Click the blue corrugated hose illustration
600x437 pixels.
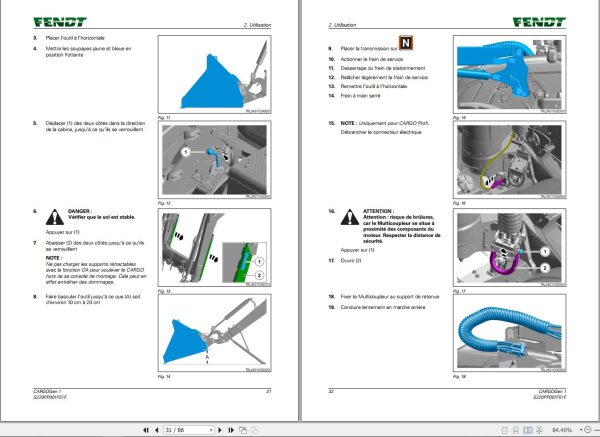coord(509,333)
